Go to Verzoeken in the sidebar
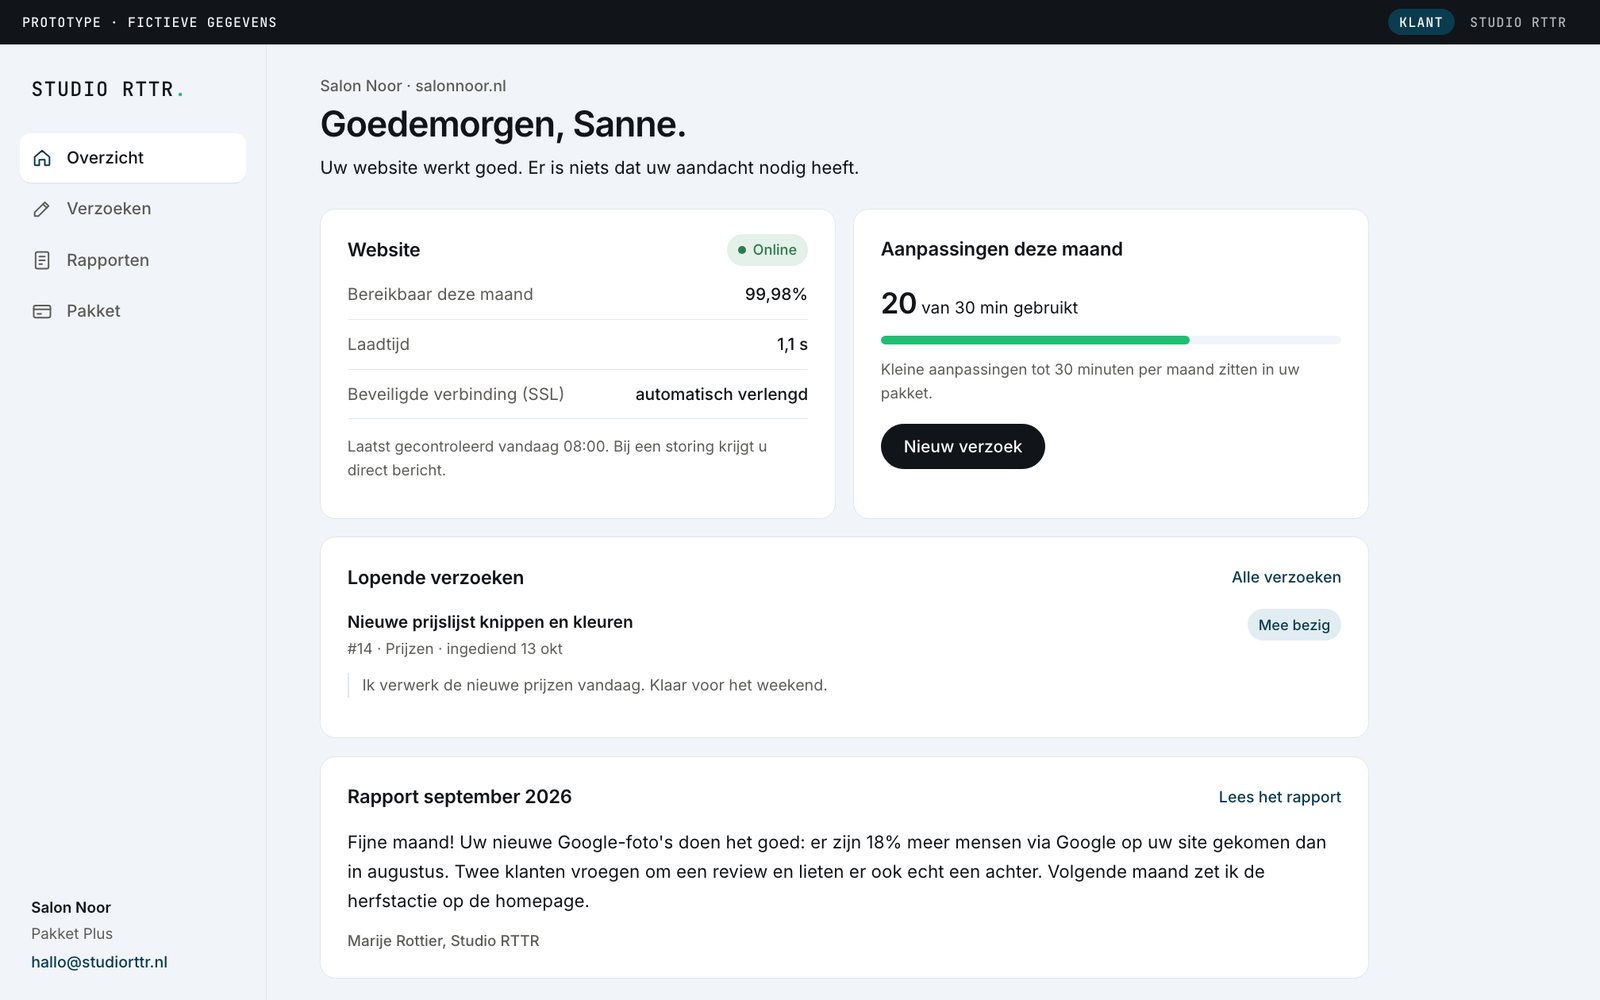This screenshot has height=1000, width=1600. 133,209
